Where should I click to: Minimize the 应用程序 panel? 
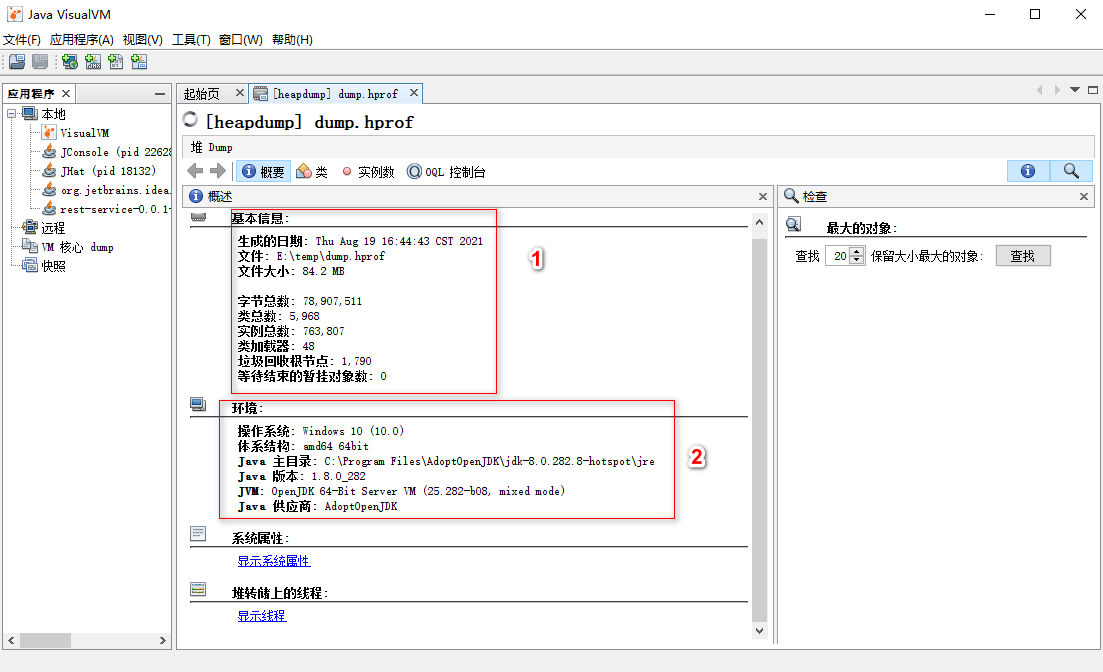tap(160, 94)
